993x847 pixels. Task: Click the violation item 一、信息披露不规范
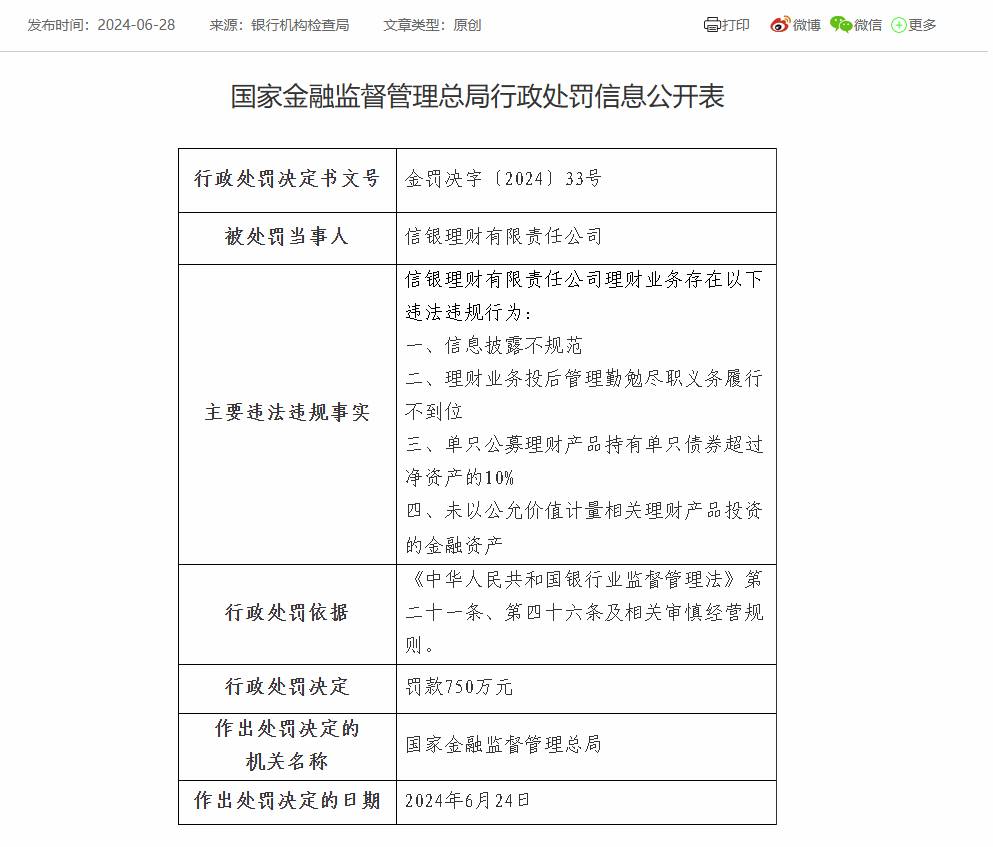[493, 346]
